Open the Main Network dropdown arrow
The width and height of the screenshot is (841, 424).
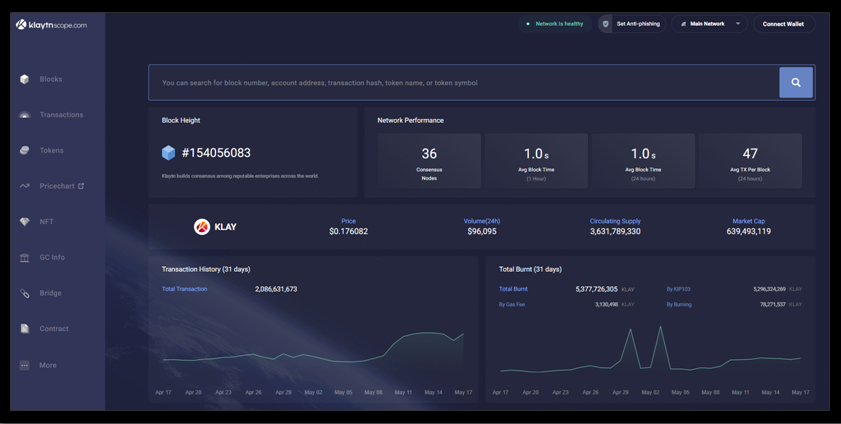(738, 24)
